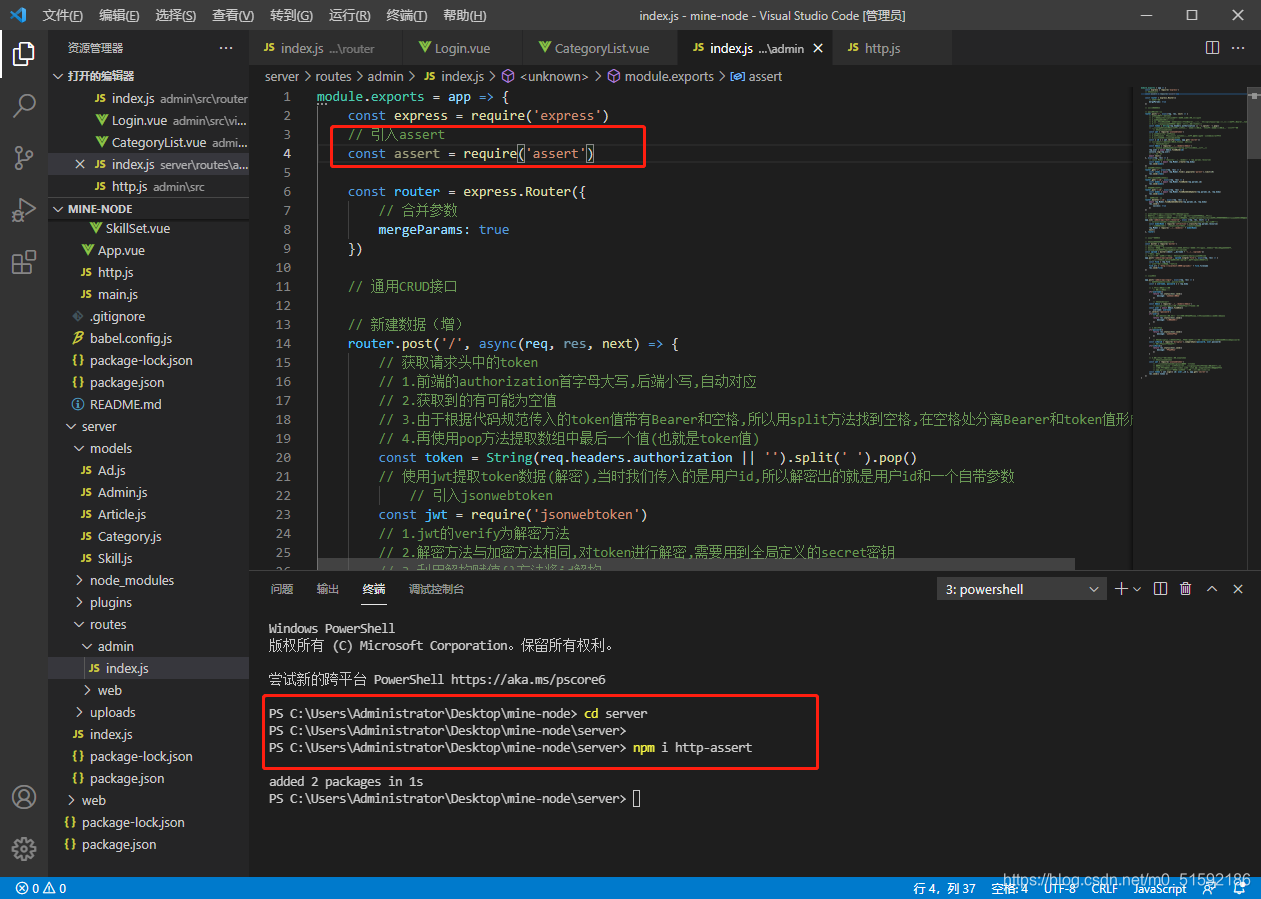Open the Manage gear settings icon
Viewport: 1261px width, 899px height.
pos(24,849)
